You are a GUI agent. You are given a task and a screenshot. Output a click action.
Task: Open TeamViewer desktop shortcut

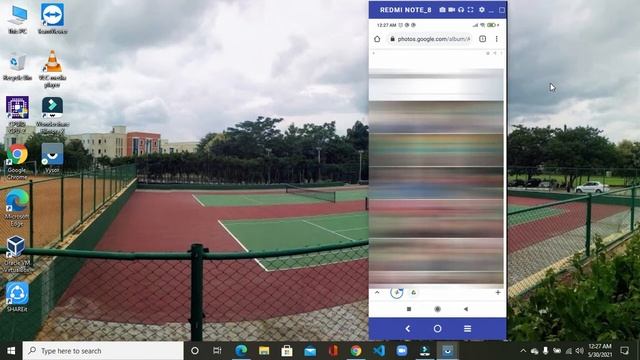click(53, 19)
